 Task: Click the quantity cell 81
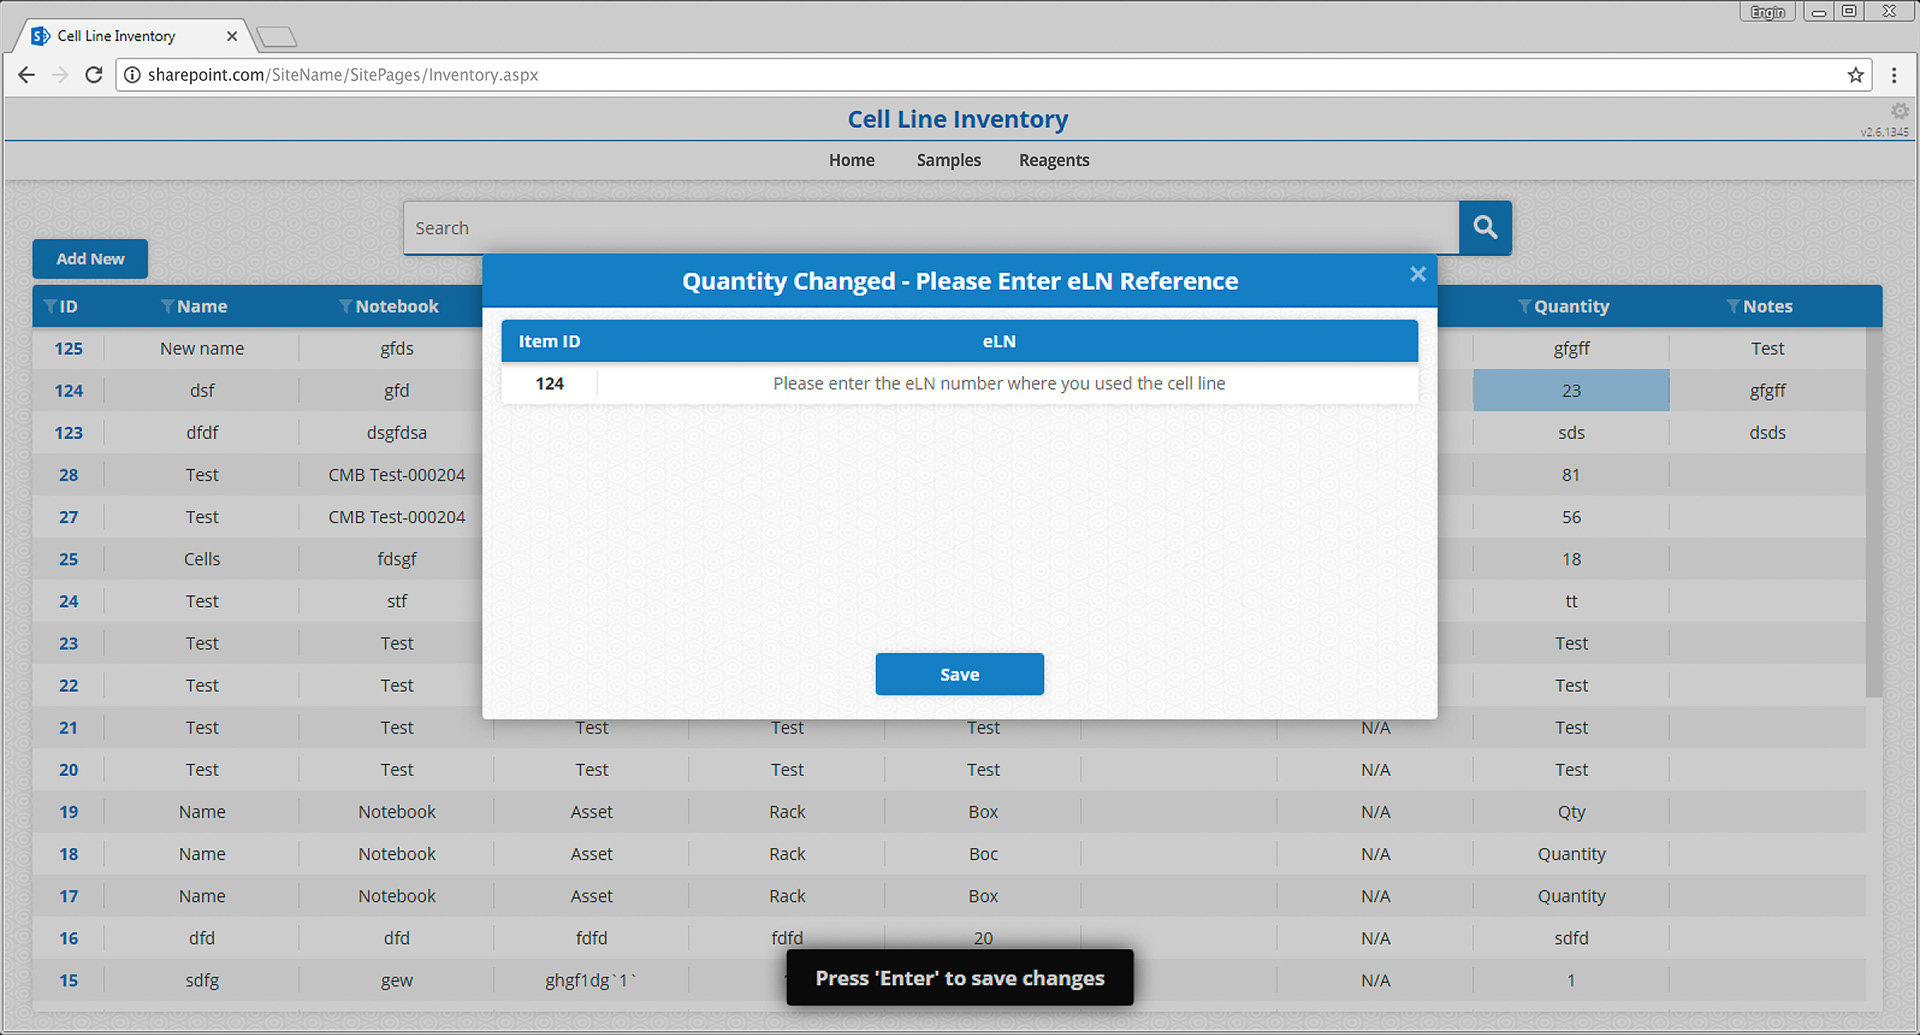pyautogui.click(x=1571, y=475)
